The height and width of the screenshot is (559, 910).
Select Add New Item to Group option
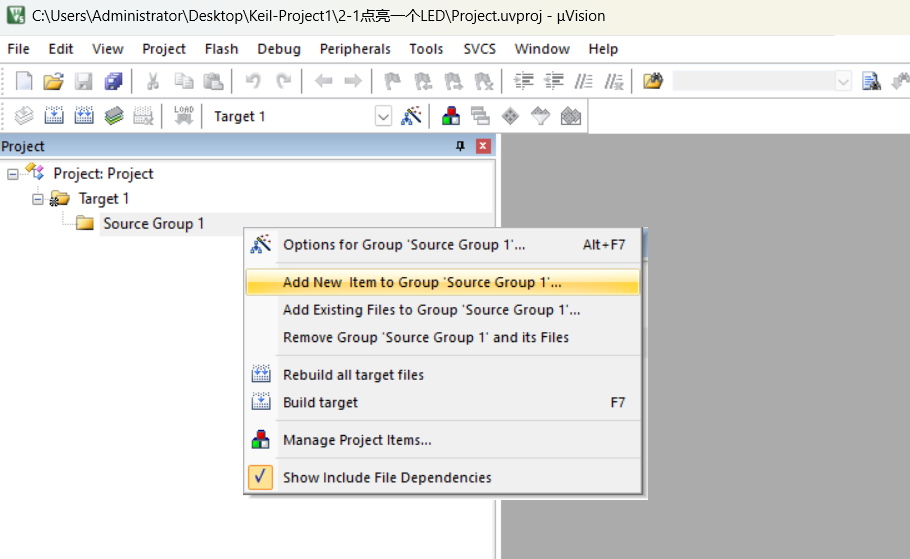[422, 282]
